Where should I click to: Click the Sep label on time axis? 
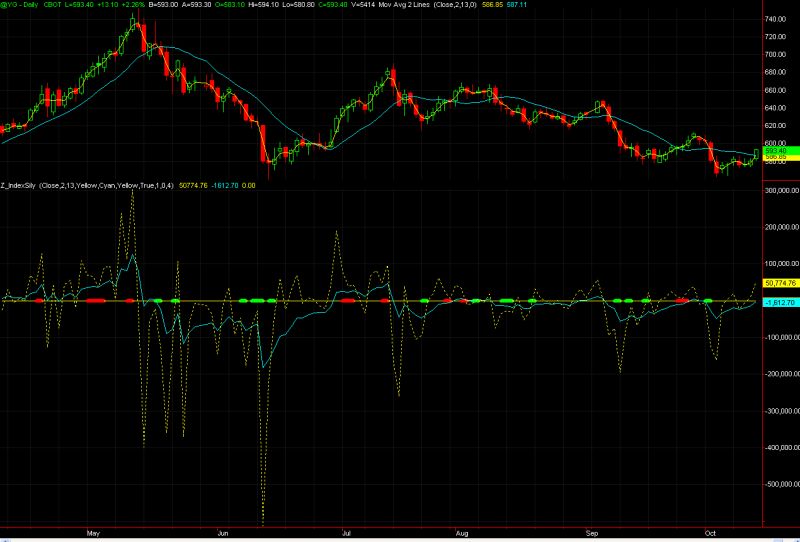pos(592,533)
